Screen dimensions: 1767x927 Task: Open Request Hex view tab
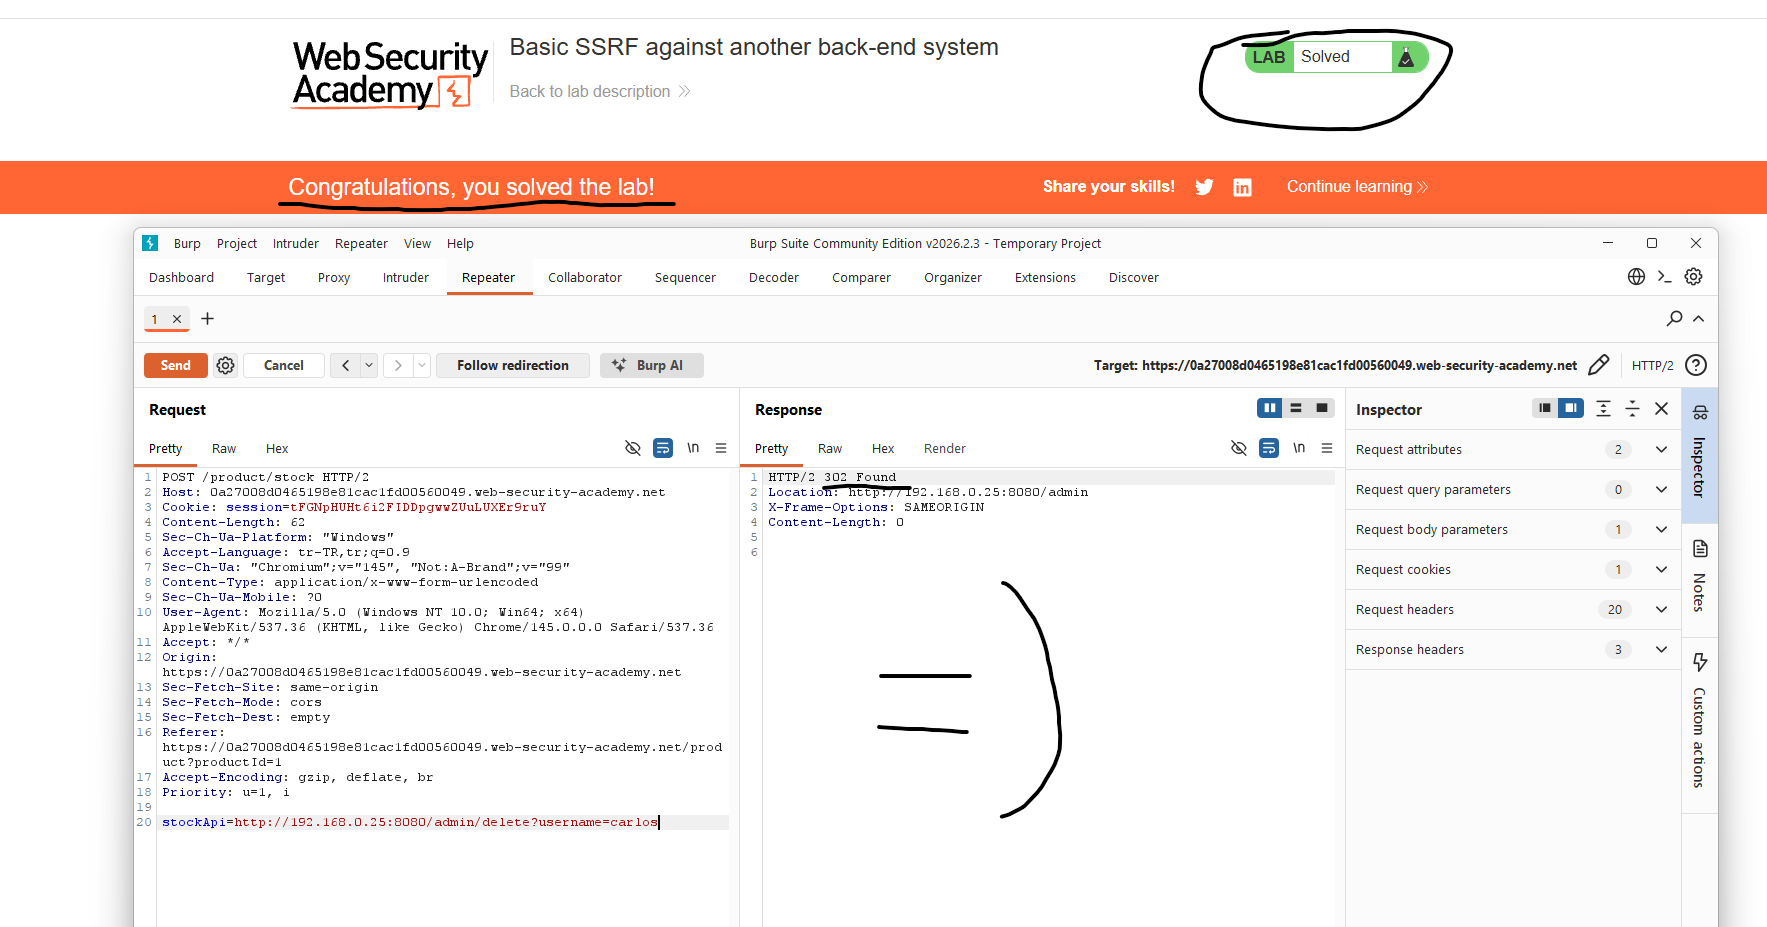[x=277, y=448]
